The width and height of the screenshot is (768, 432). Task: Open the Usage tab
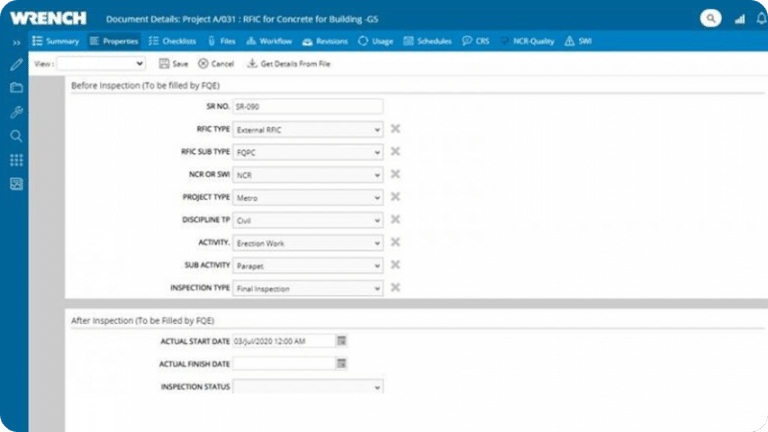pyautogui.click(x=376, y=41)
